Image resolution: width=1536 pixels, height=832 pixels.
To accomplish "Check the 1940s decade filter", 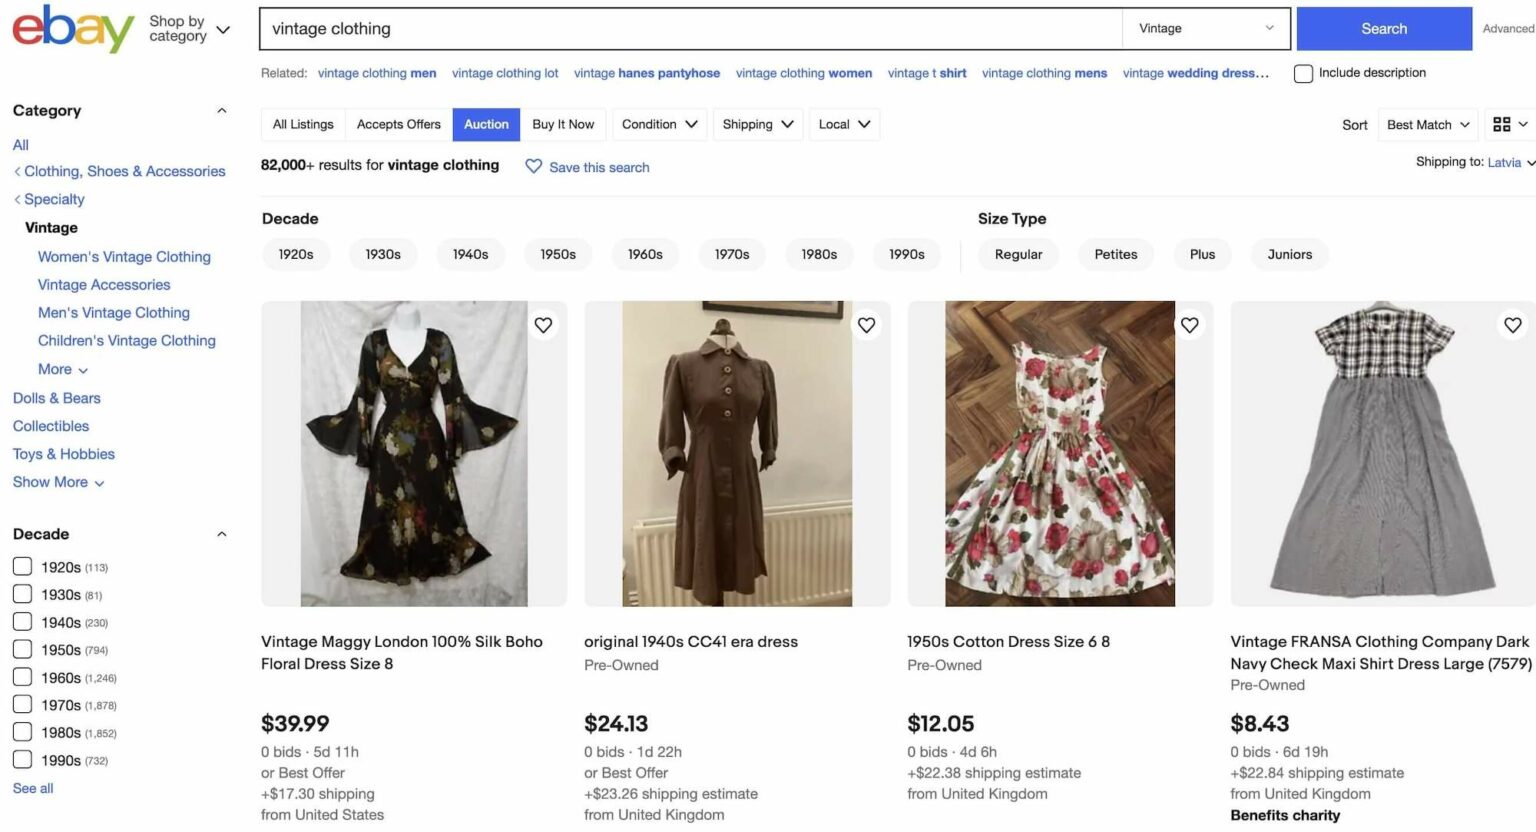I will [x=22, y=622].
